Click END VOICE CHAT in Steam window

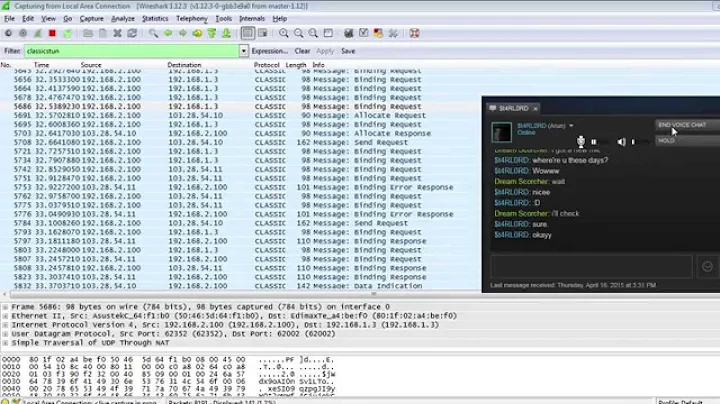tap(687, 125)
